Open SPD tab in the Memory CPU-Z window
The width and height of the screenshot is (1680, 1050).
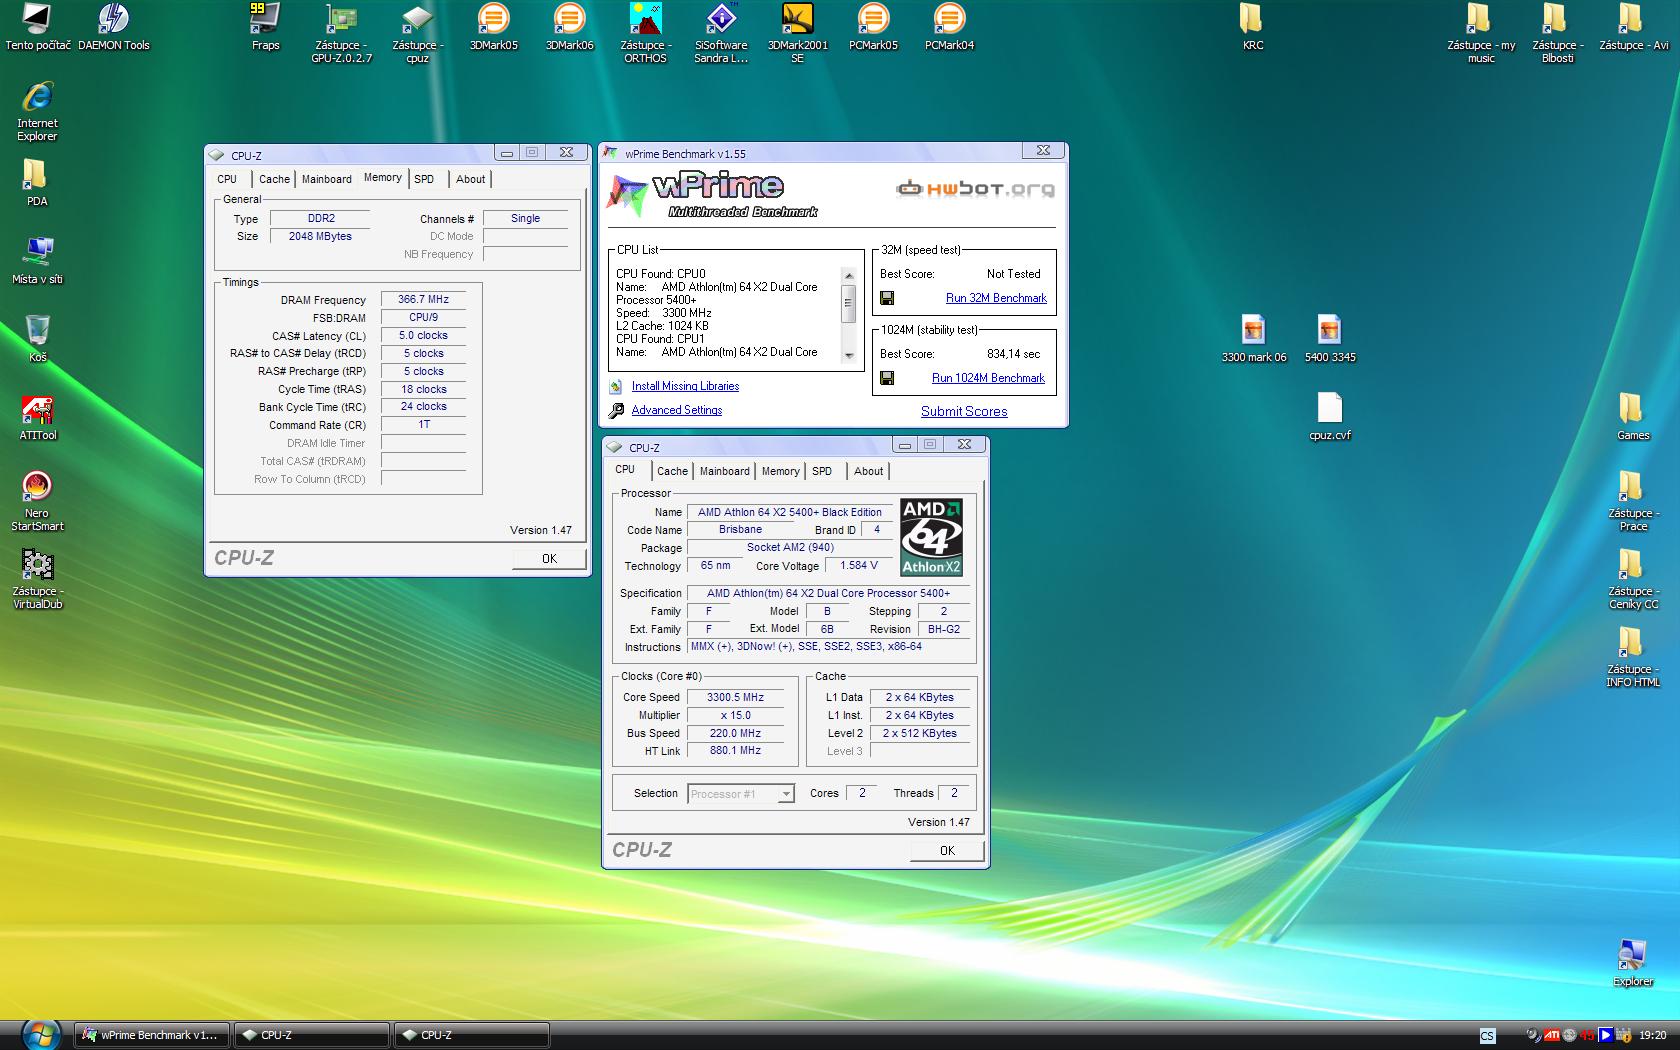pyautogui.click(x=424, y=179)
